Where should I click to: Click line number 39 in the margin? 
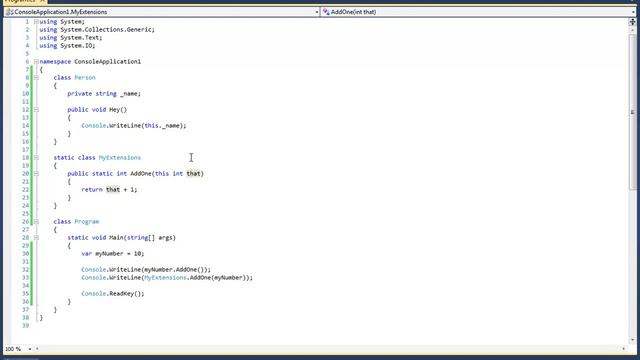25,325
